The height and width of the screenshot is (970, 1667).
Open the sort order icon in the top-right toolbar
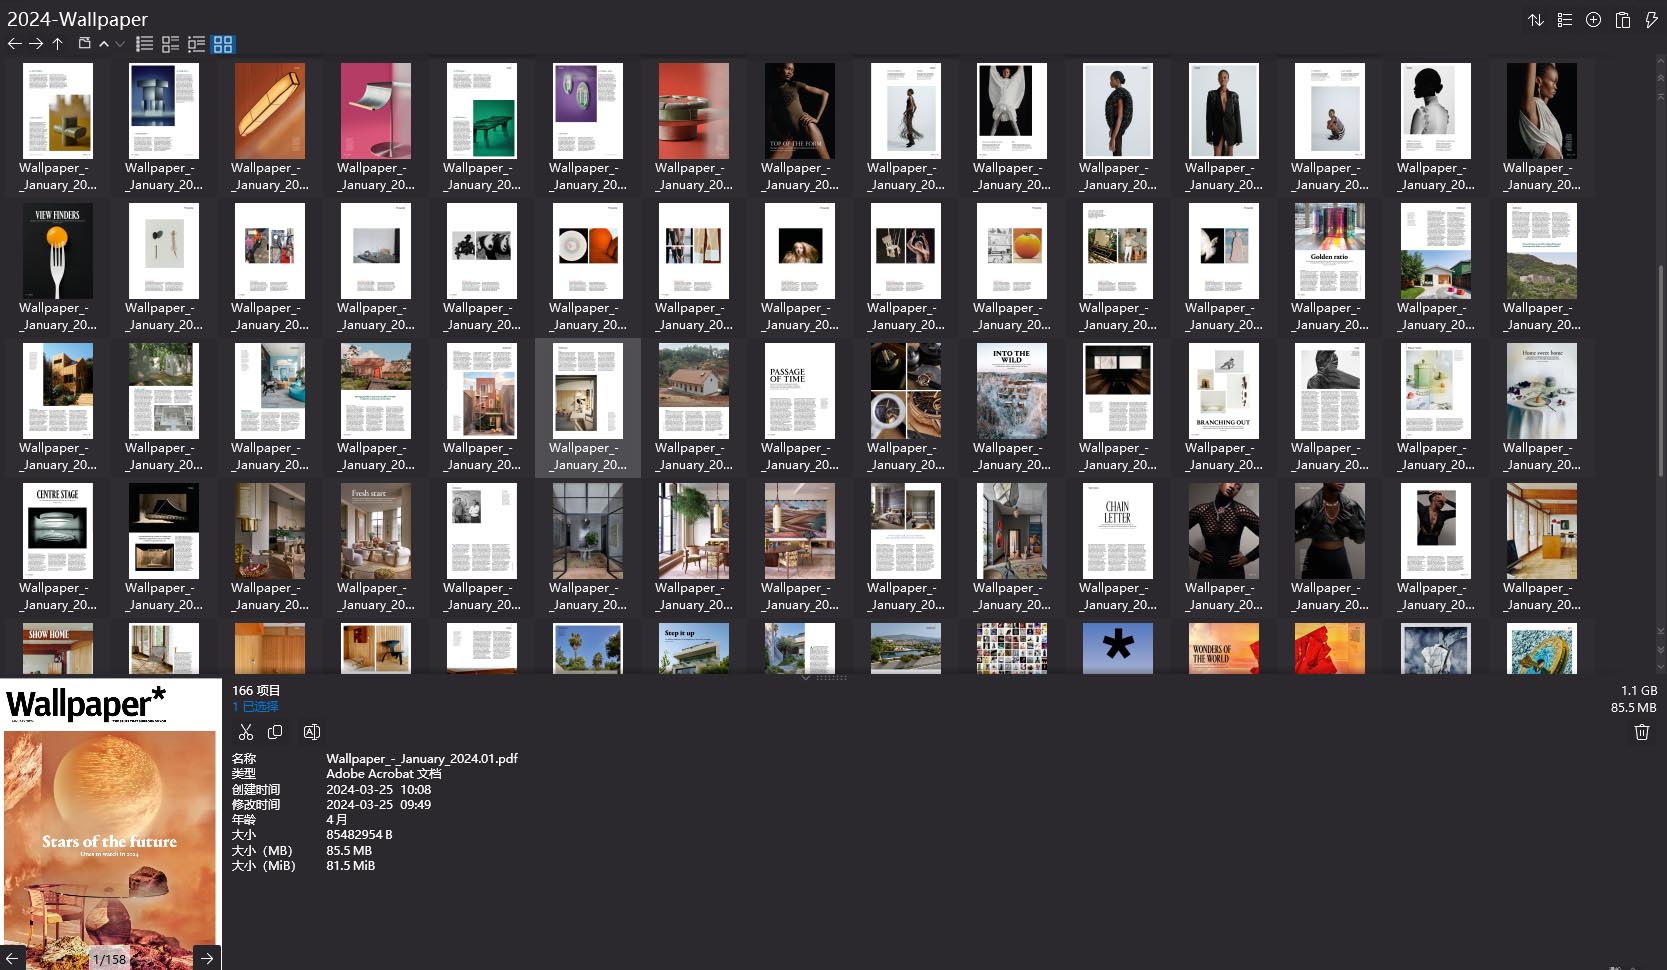(1536, 19)
